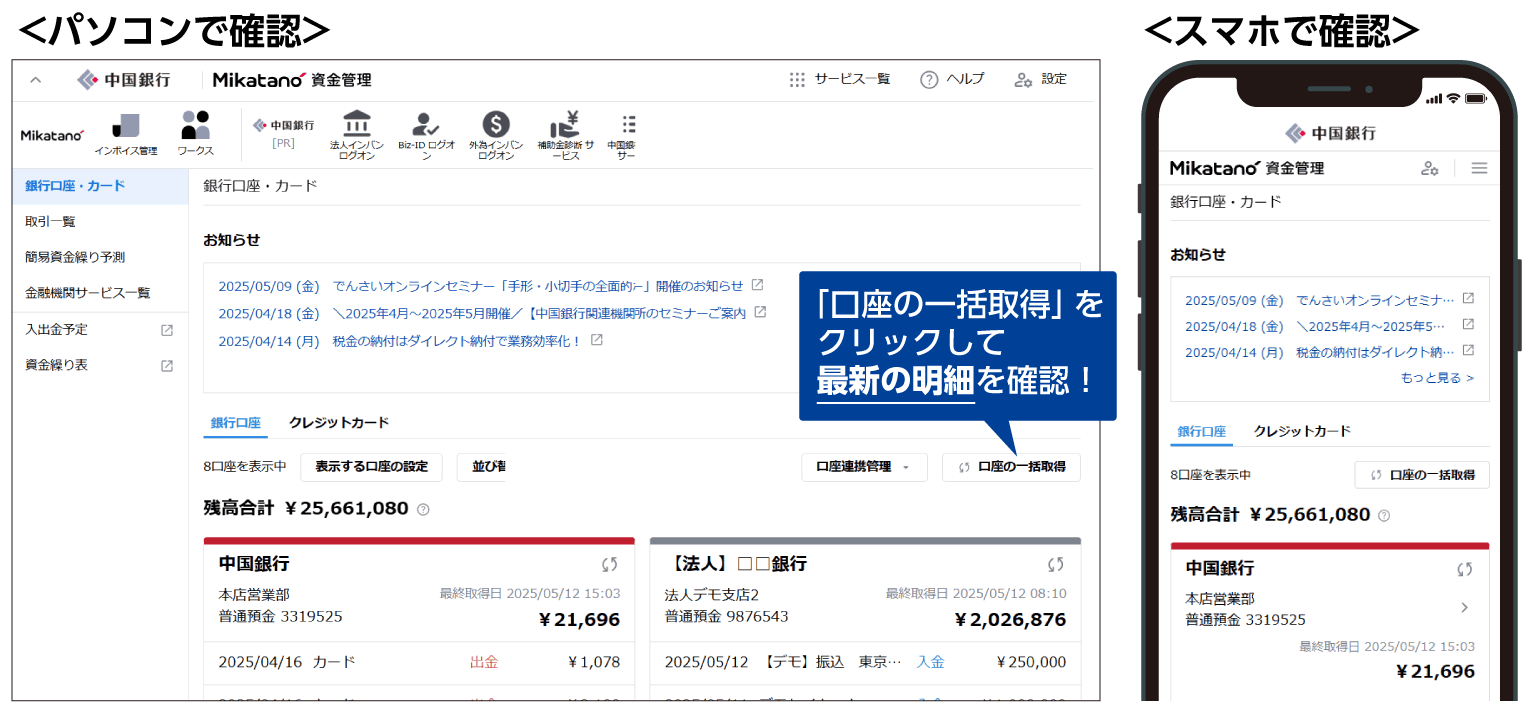Screen dimensions: 1534x720
Task: Expand 中国銀行 account chevron on smartphone
Action: 1464,607
